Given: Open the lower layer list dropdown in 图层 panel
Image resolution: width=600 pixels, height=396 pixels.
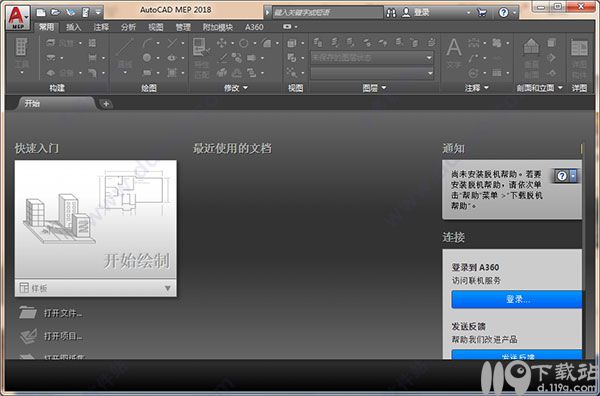Looking at the screenshot, I should [372, 73].
